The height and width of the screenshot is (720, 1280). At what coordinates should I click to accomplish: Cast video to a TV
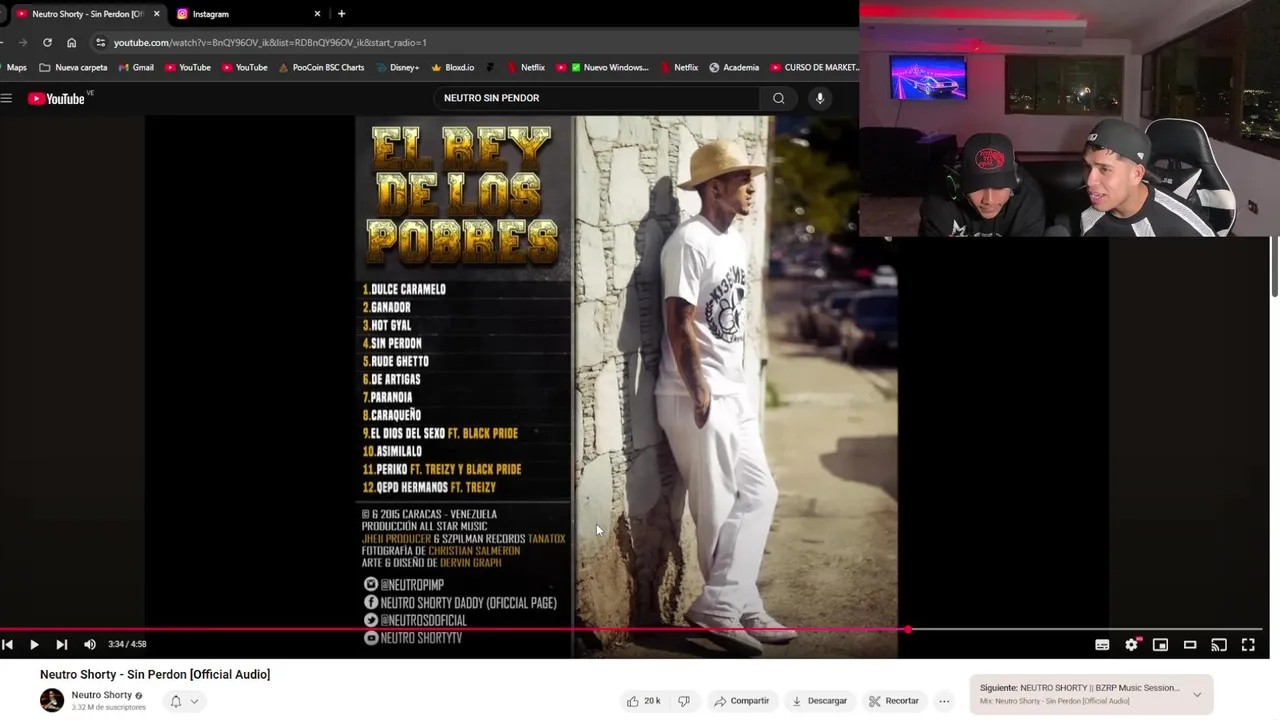(1219, 645)
